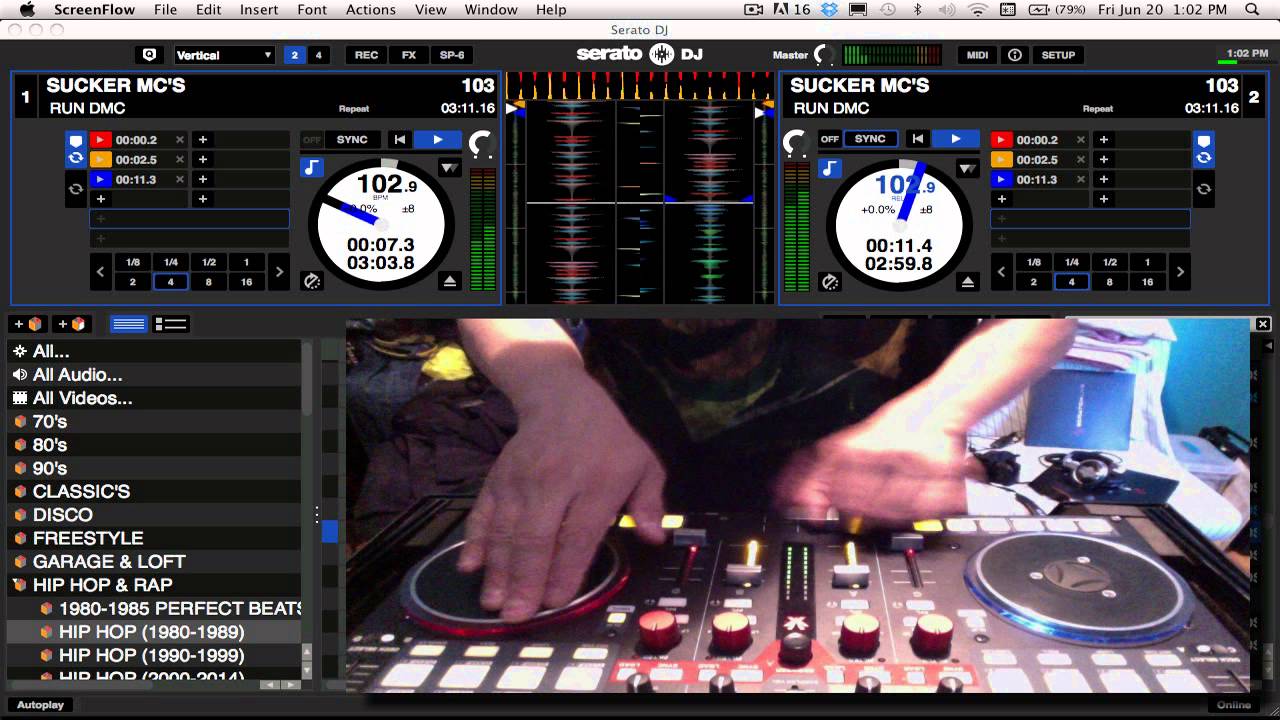The image size is (1280, 720).
Task: Select deck 1 cue points tab icon
Action: pos(75,140)
